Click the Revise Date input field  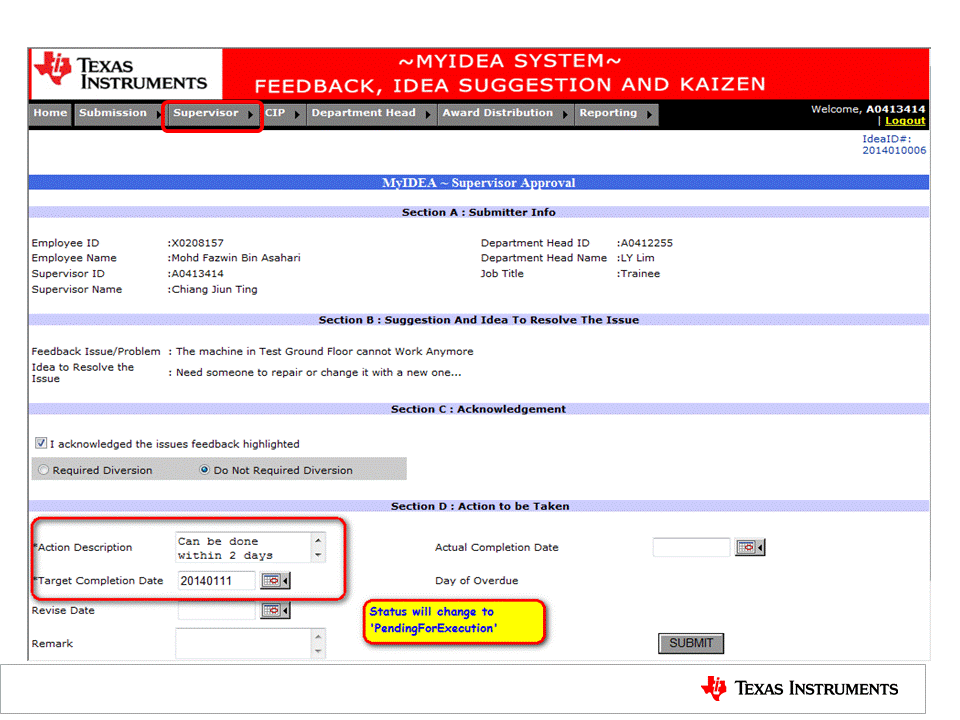(216, 610)
